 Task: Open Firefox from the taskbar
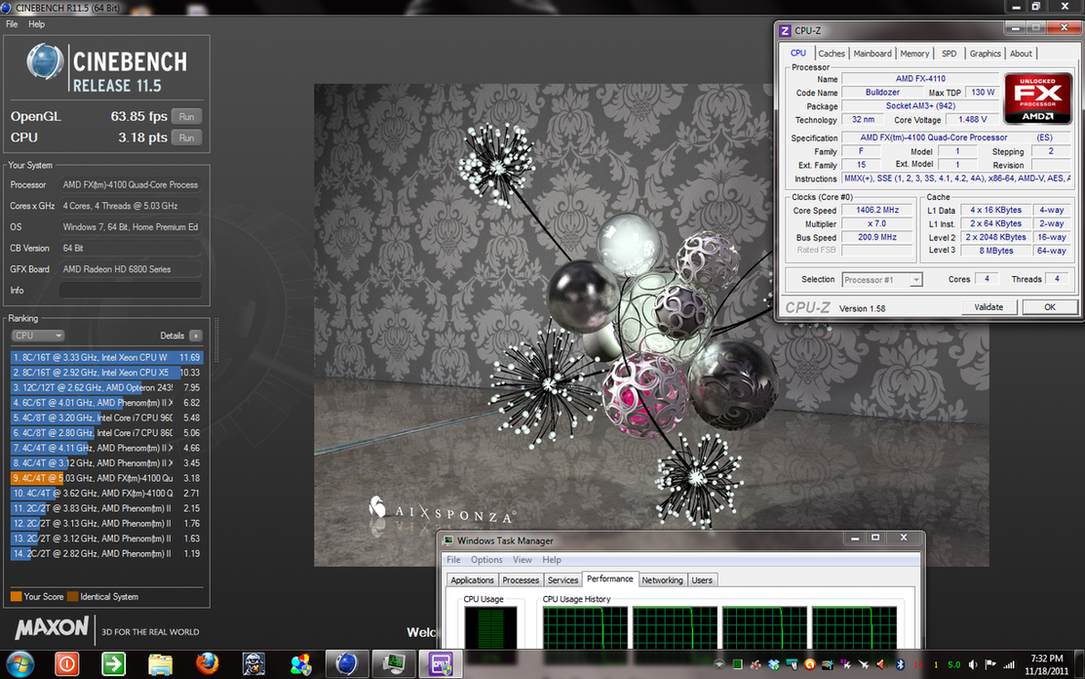click(207, 664)
